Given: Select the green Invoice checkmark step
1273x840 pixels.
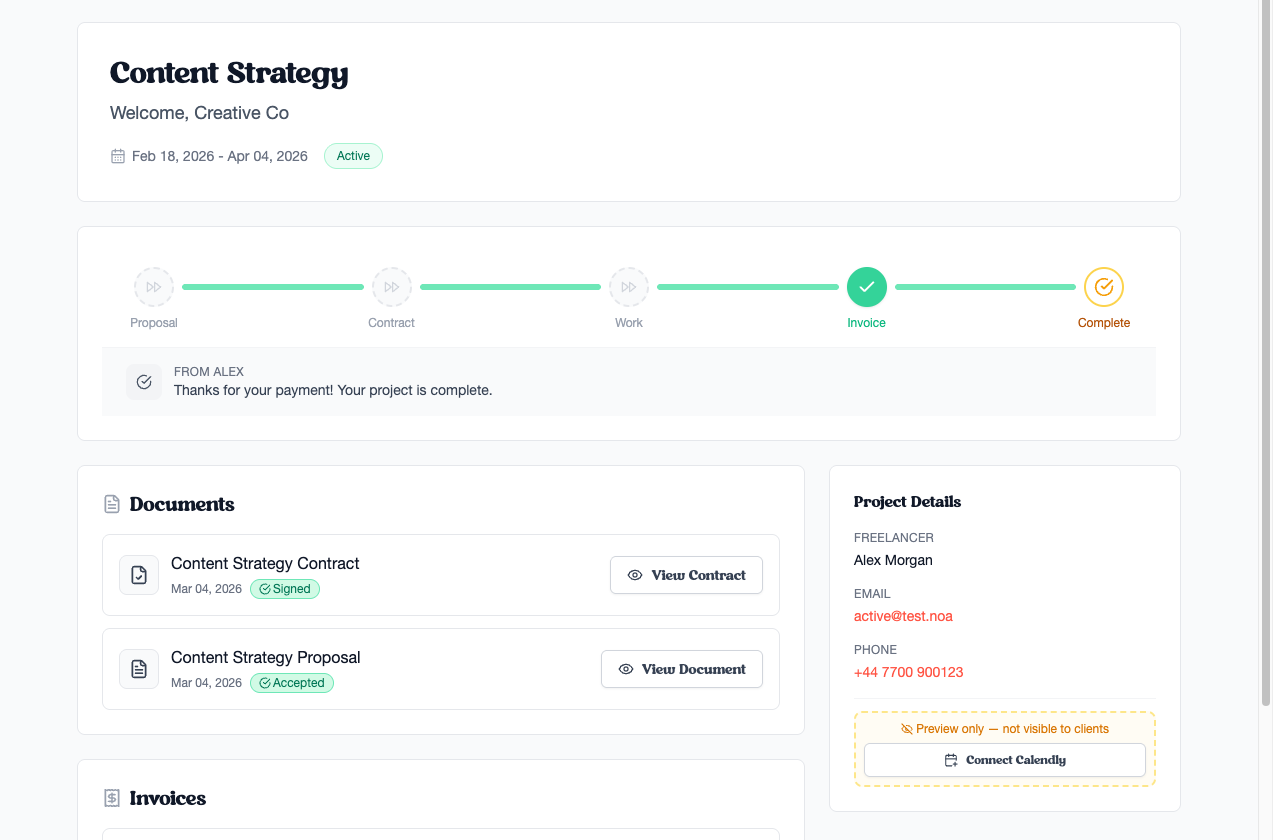Looking at the screenshot, I should point(866,287).
